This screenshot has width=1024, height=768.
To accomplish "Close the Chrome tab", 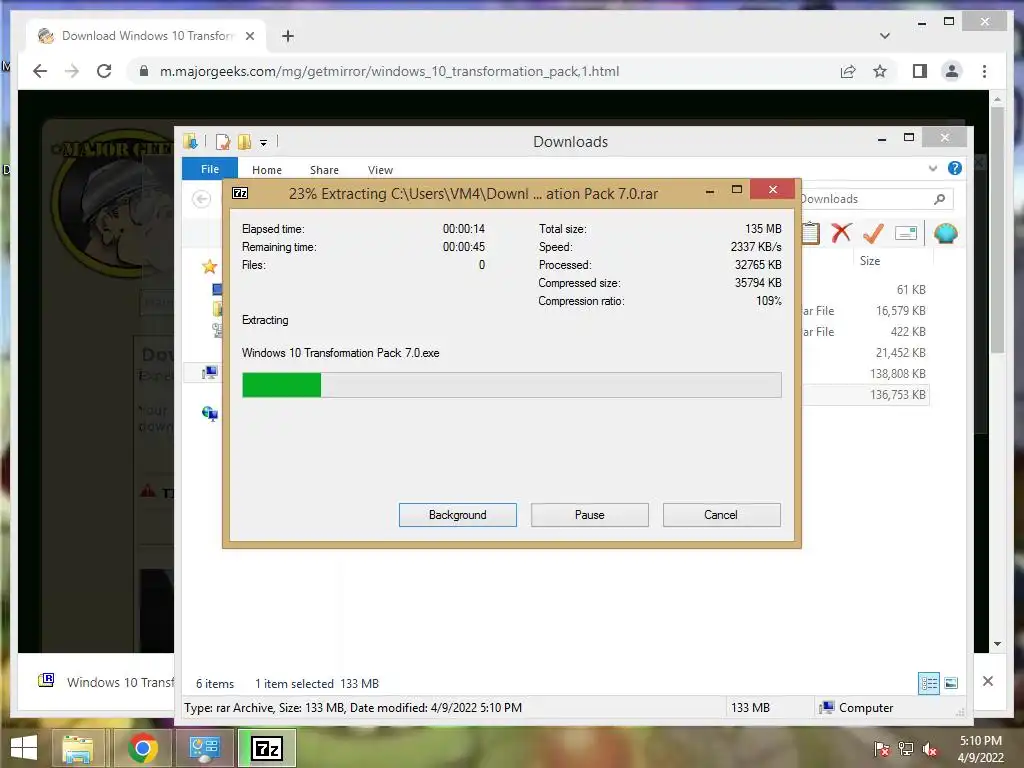I will click(249, 36).
